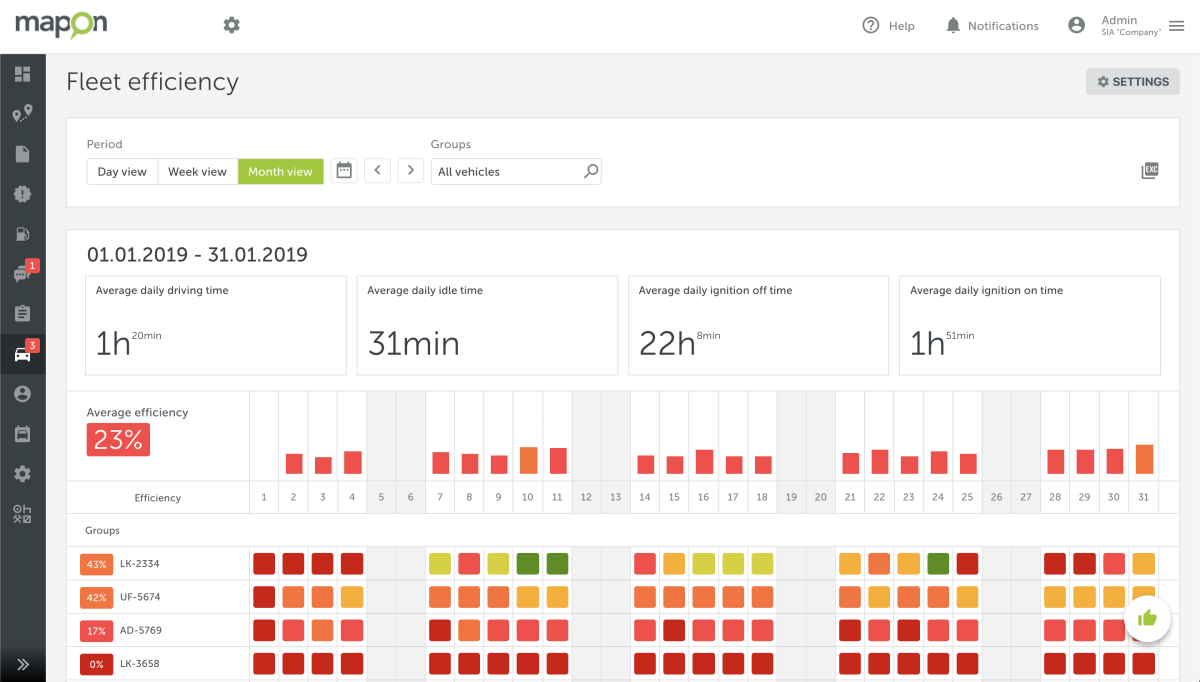Open the dashboard panel from the sidebar
Image resolution: width=1200 pixels, height=682 pixels.
point(22,72)
